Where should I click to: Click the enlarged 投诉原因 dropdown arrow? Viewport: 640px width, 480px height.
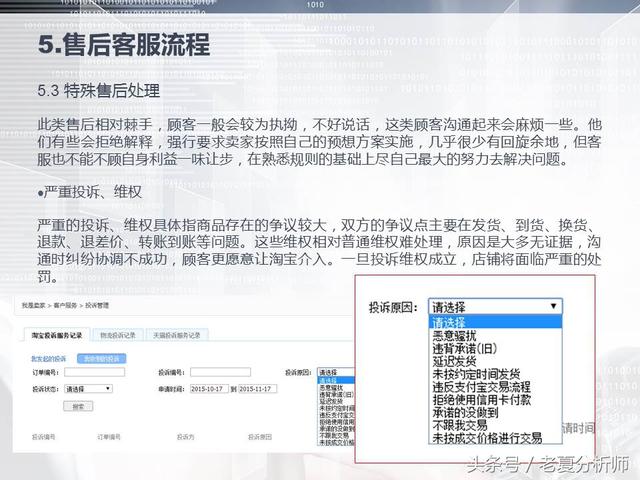point(554,307)
